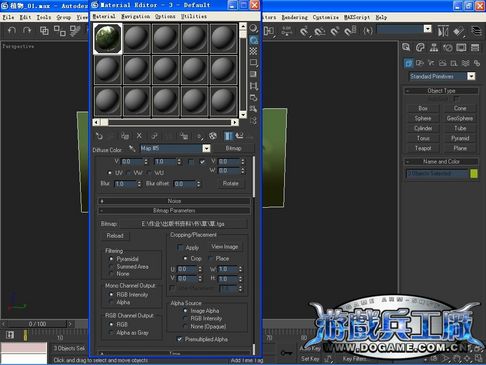Click Go to Parent icon
486x365 pixels.
(x=239, y=136)
